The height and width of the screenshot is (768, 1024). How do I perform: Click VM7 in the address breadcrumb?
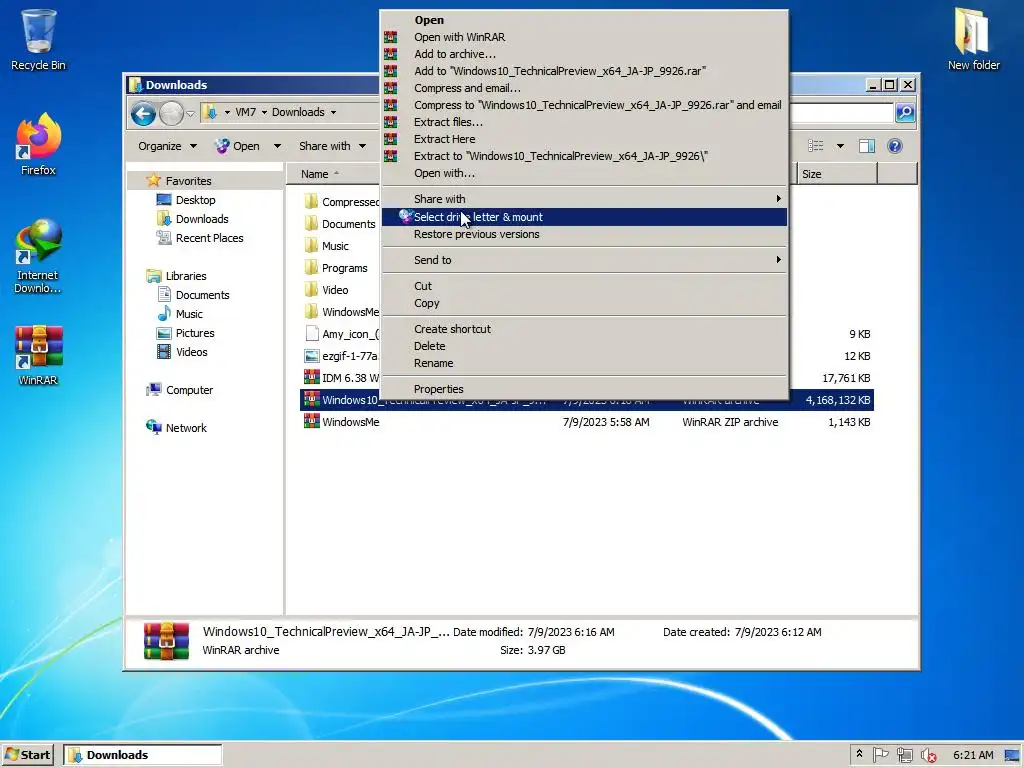pyautogui.click(x=246, y=112)
